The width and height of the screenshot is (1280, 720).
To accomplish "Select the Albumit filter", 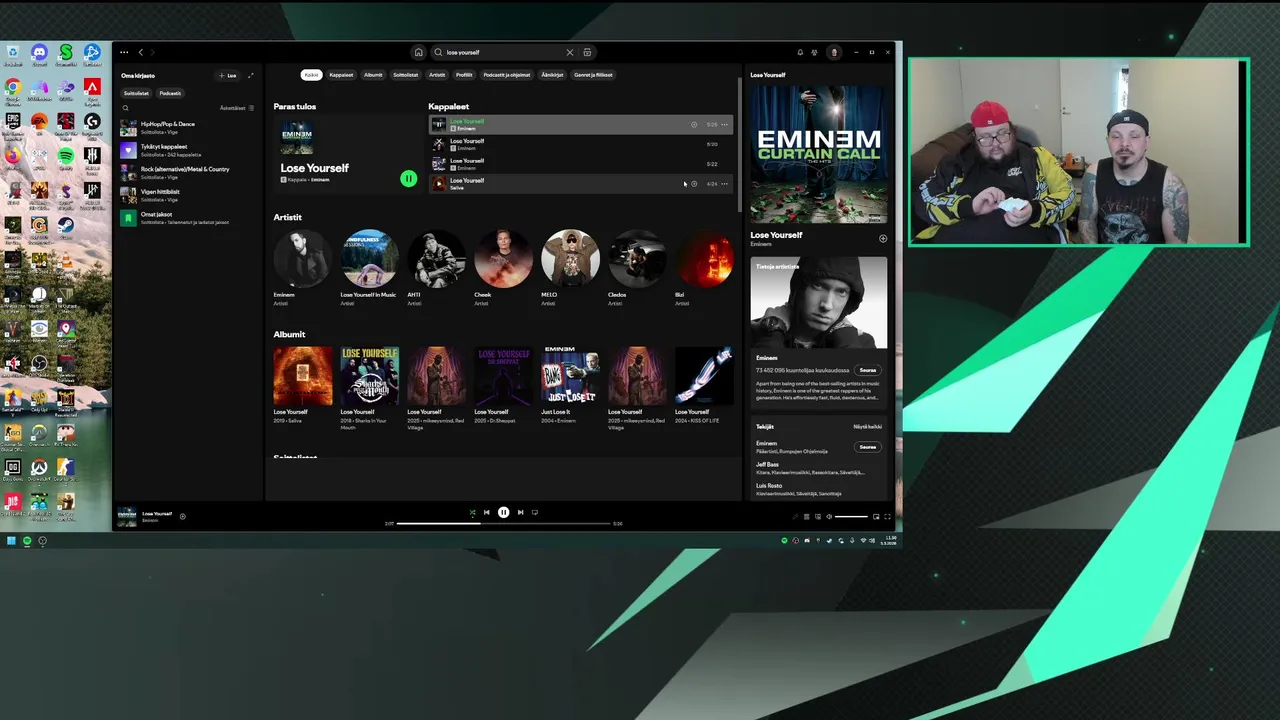I will pyautogui.click(x=373, y=75).
